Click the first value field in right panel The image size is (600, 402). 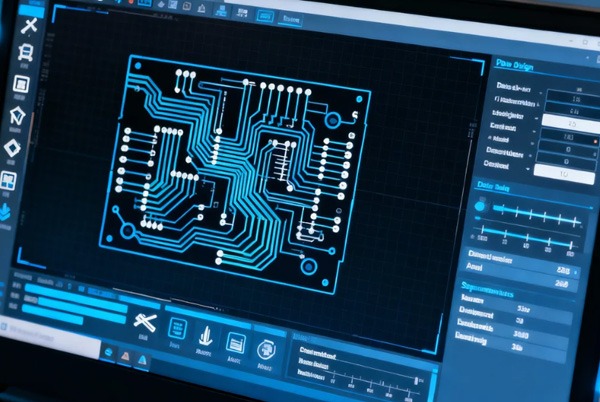coord(574,99)
